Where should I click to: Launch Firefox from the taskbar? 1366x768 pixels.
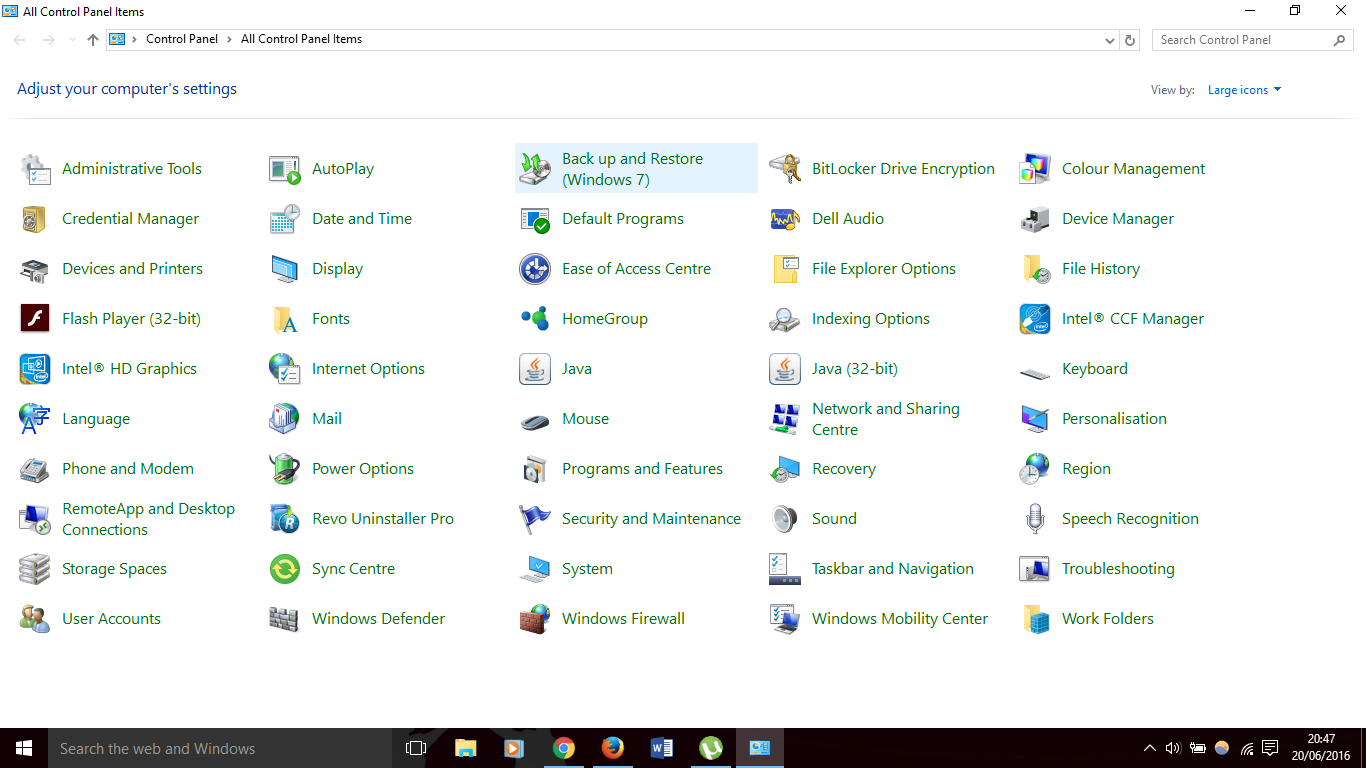612,748
